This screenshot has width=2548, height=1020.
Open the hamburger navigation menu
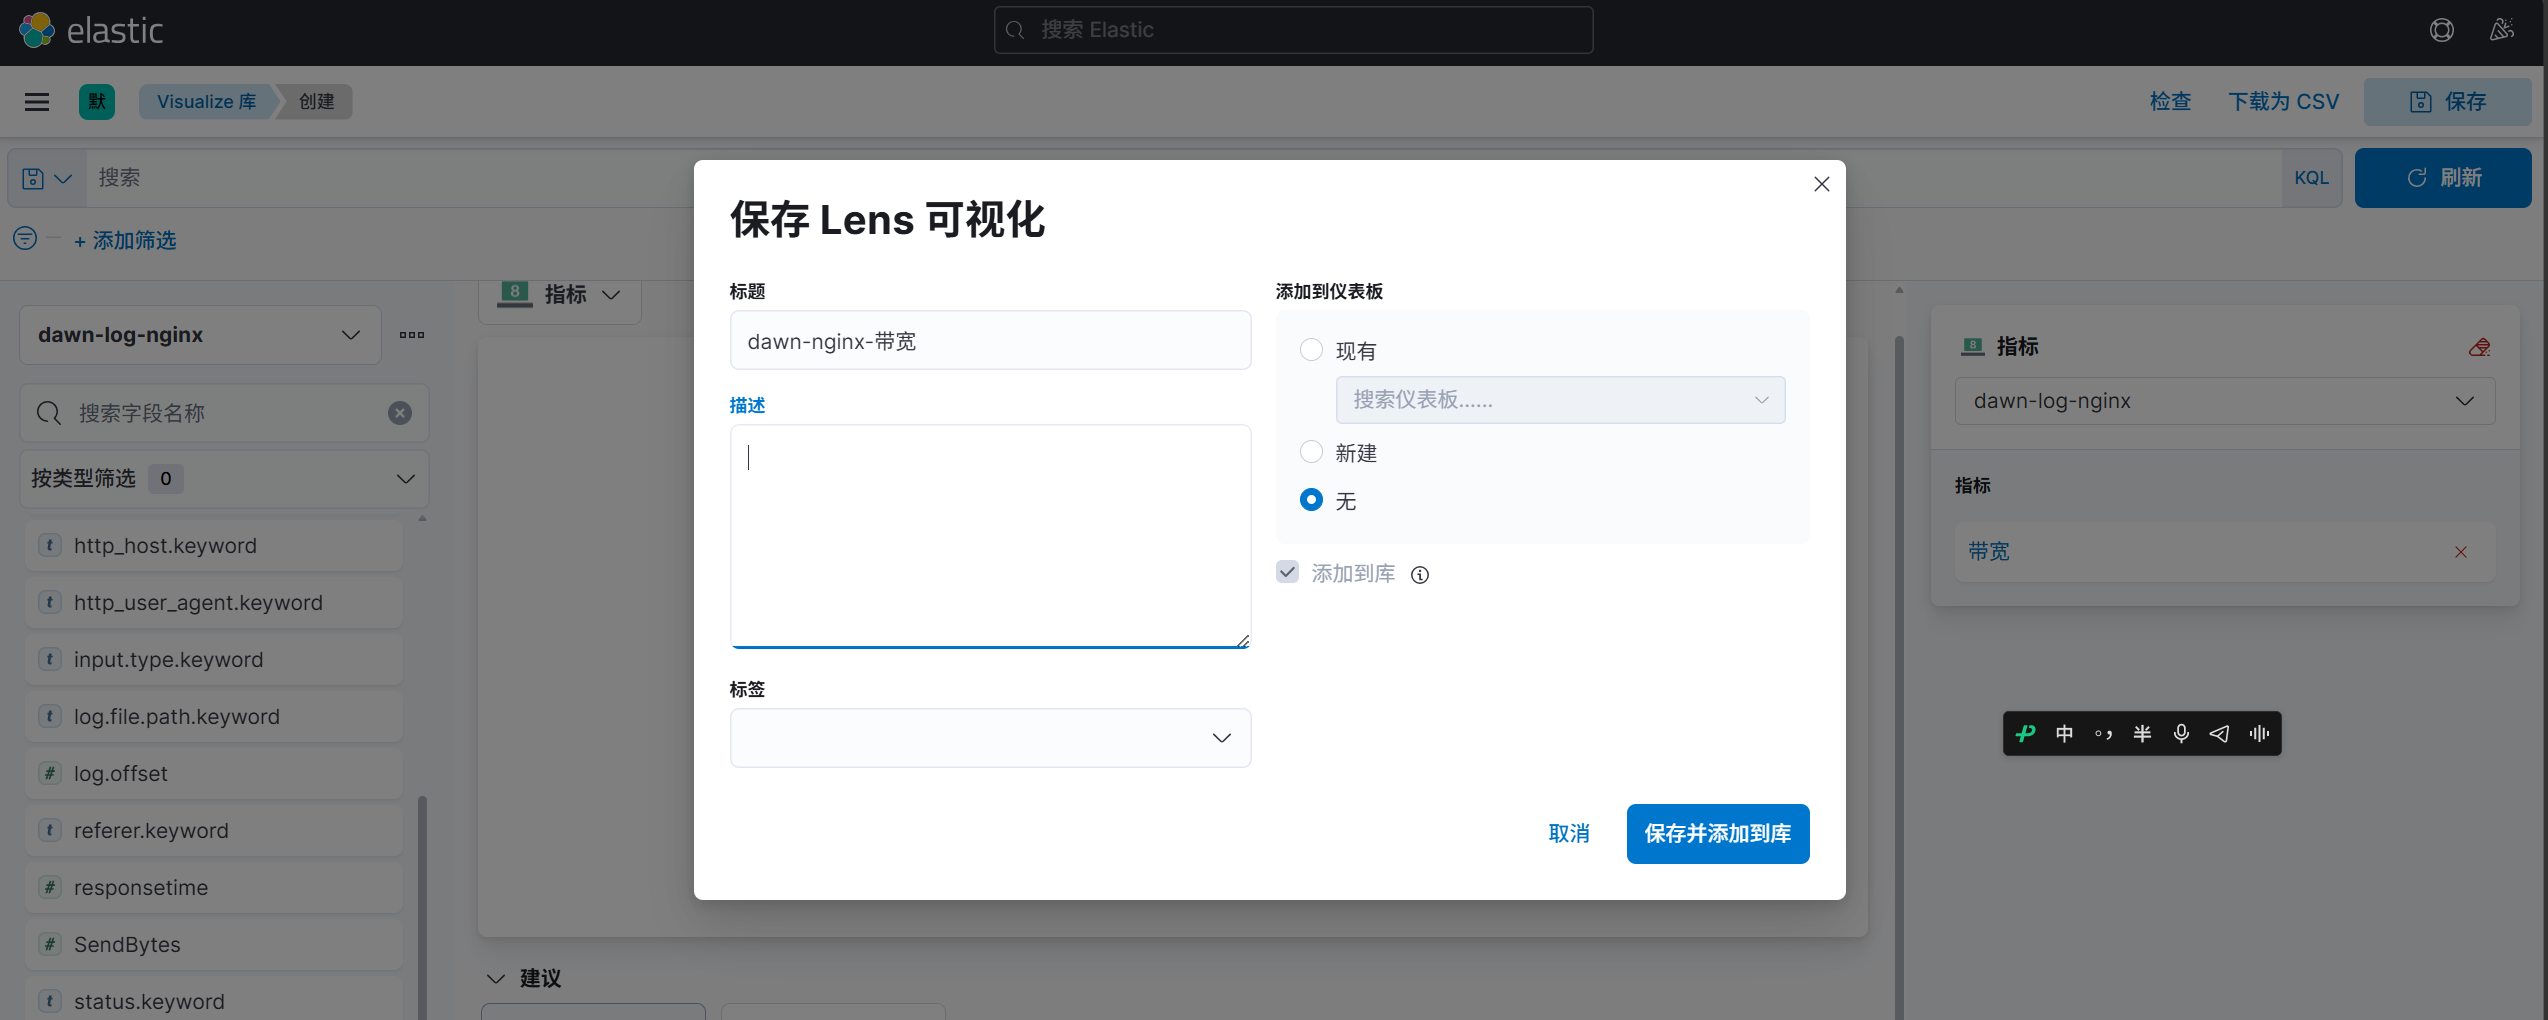[37, 102]
